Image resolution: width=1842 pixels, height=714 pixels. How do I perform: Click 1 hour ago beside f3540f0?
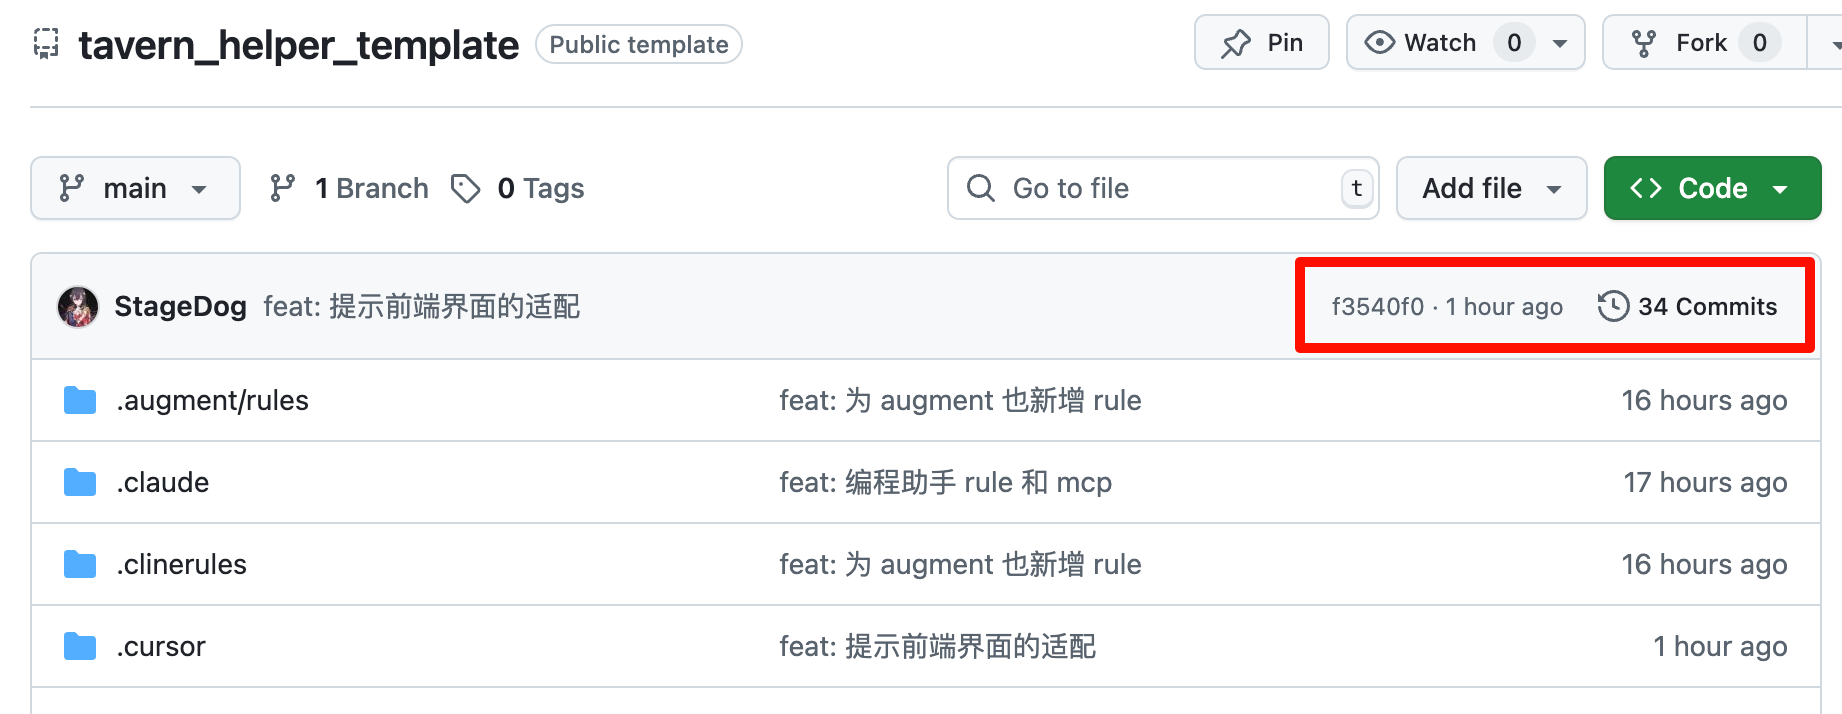click(1504, 306)
